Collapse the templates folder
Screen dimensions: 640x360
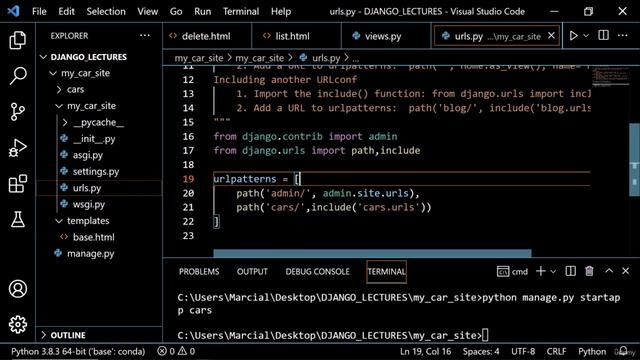pos(59,221)
